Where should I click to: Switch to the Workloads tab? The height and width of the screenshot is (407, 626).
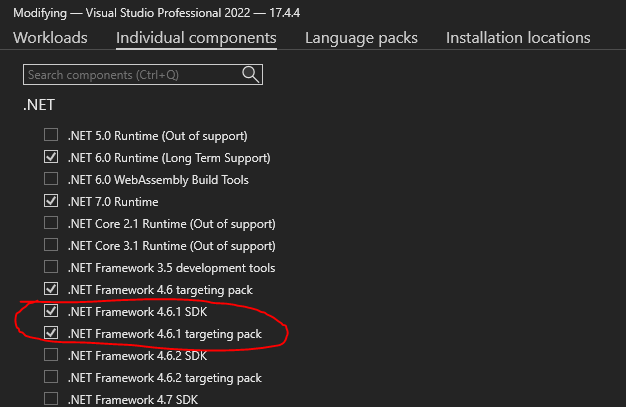50,38
